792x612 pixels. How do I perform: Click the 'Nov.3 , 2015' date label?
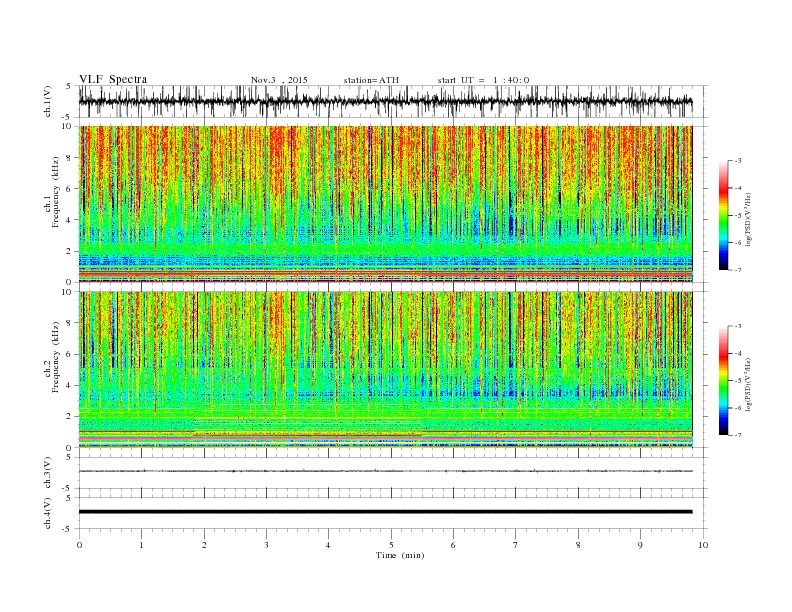279,80
